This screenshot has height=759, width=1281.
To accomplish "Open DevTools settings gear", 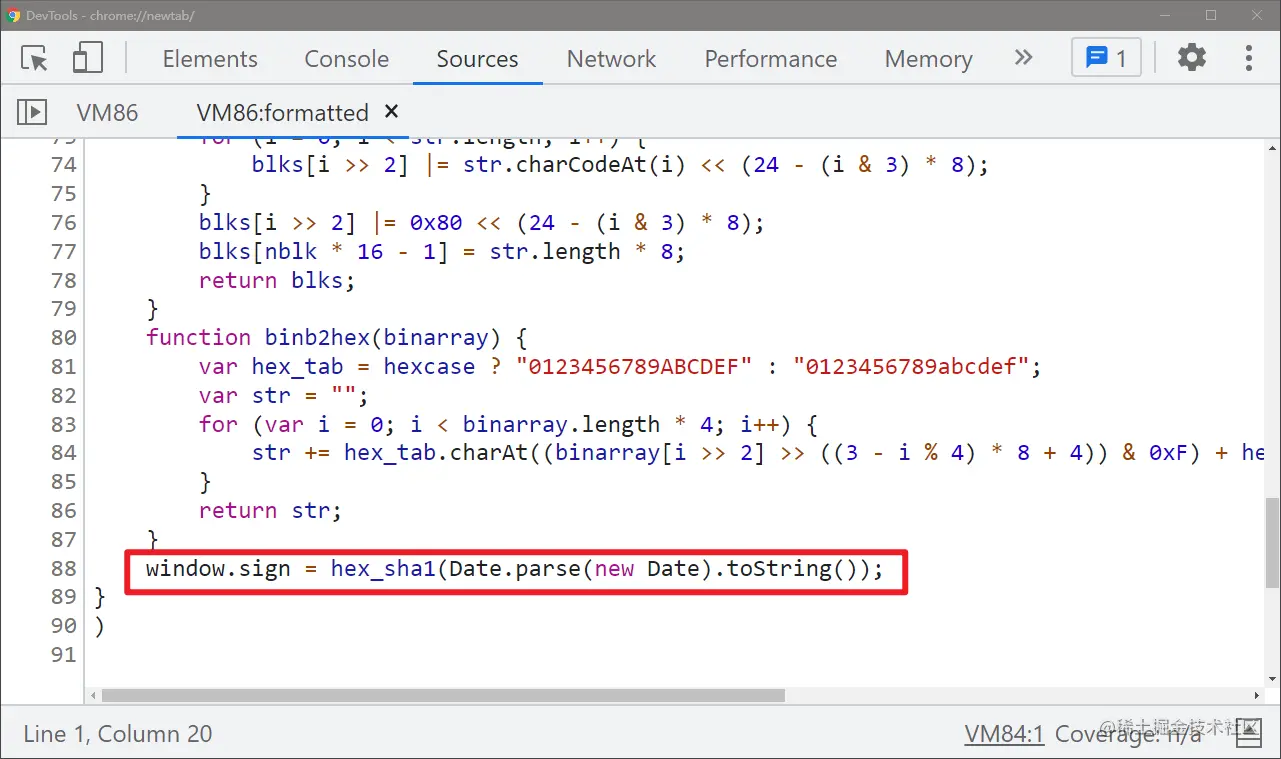I will [x=1192, y=58].
